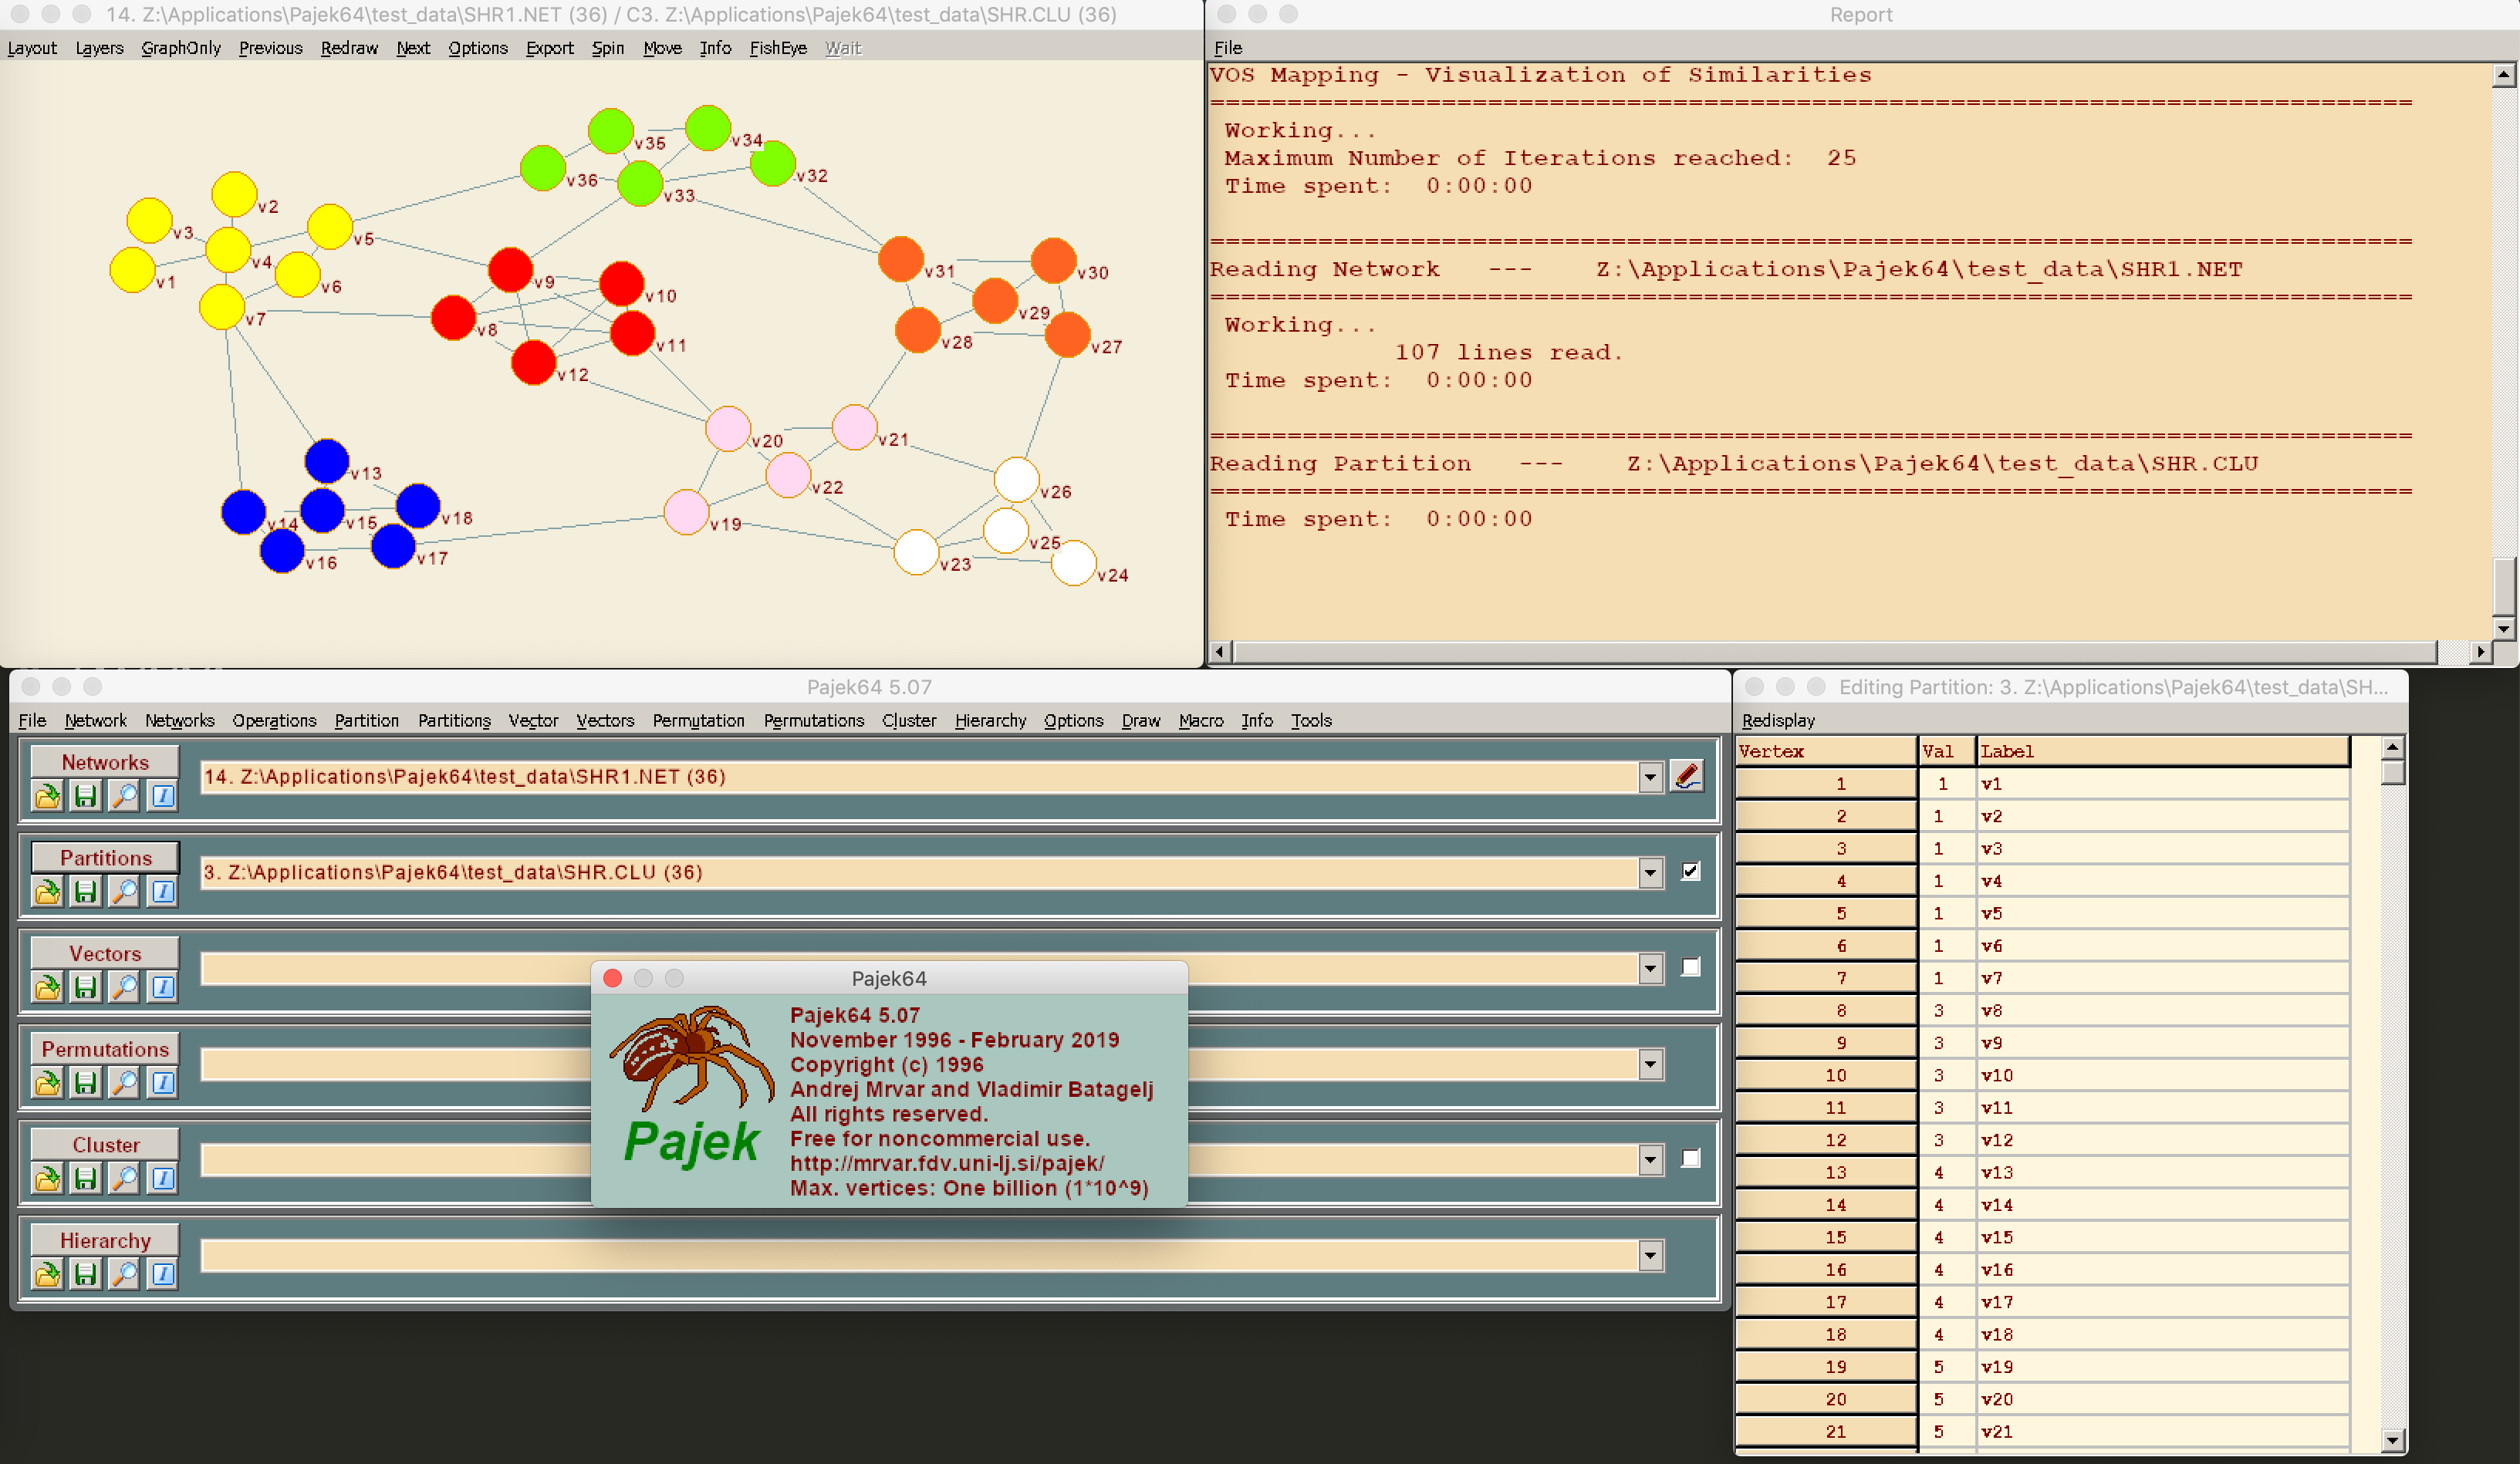Toggle the Cluster row checkbox
Viewport: 2520px width, 1464px height.
tap(1690, 1158)
